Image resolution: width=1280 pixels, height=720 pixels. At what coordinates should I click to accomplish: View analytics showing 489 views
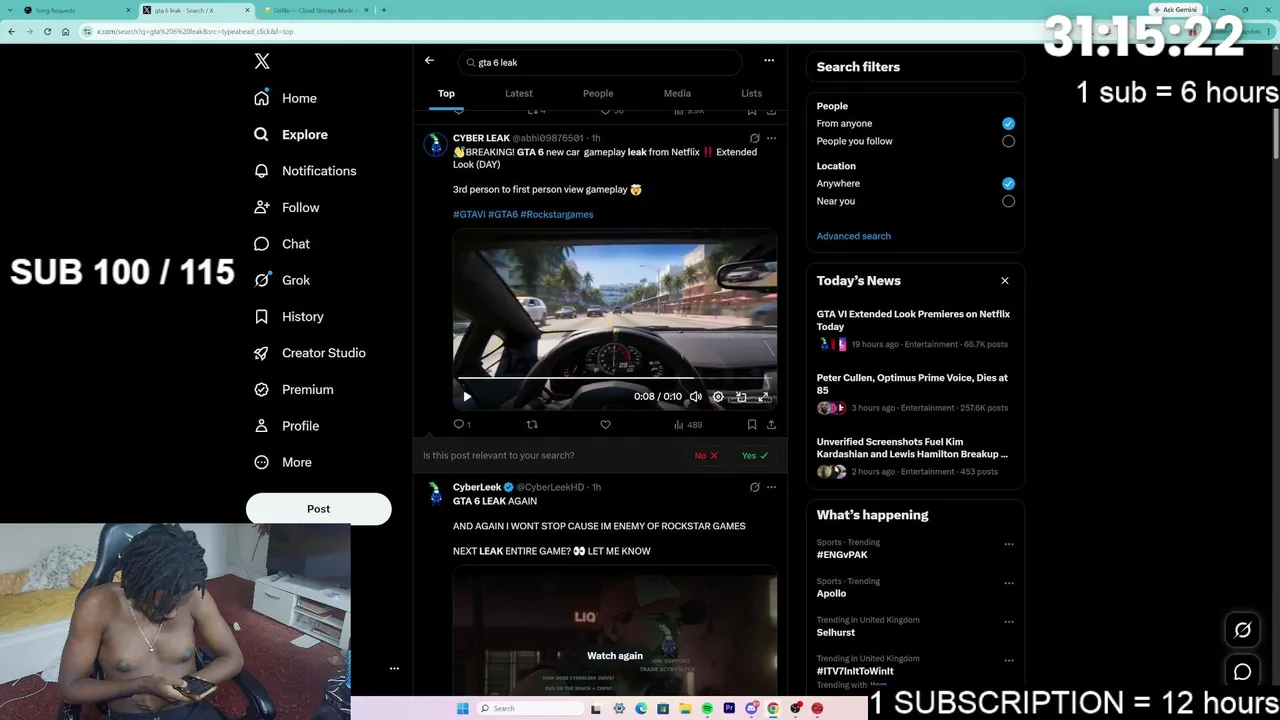688,425
